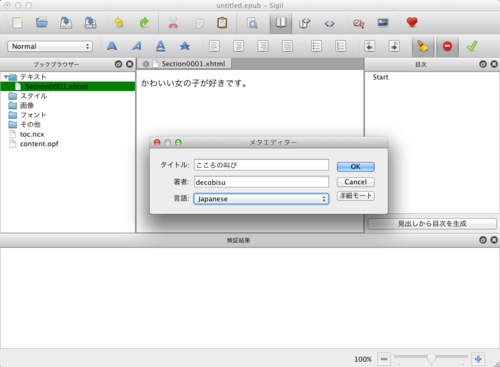The image size is (500, 367).
Task: Click the 著者 input field
Action: pos(261,182)
